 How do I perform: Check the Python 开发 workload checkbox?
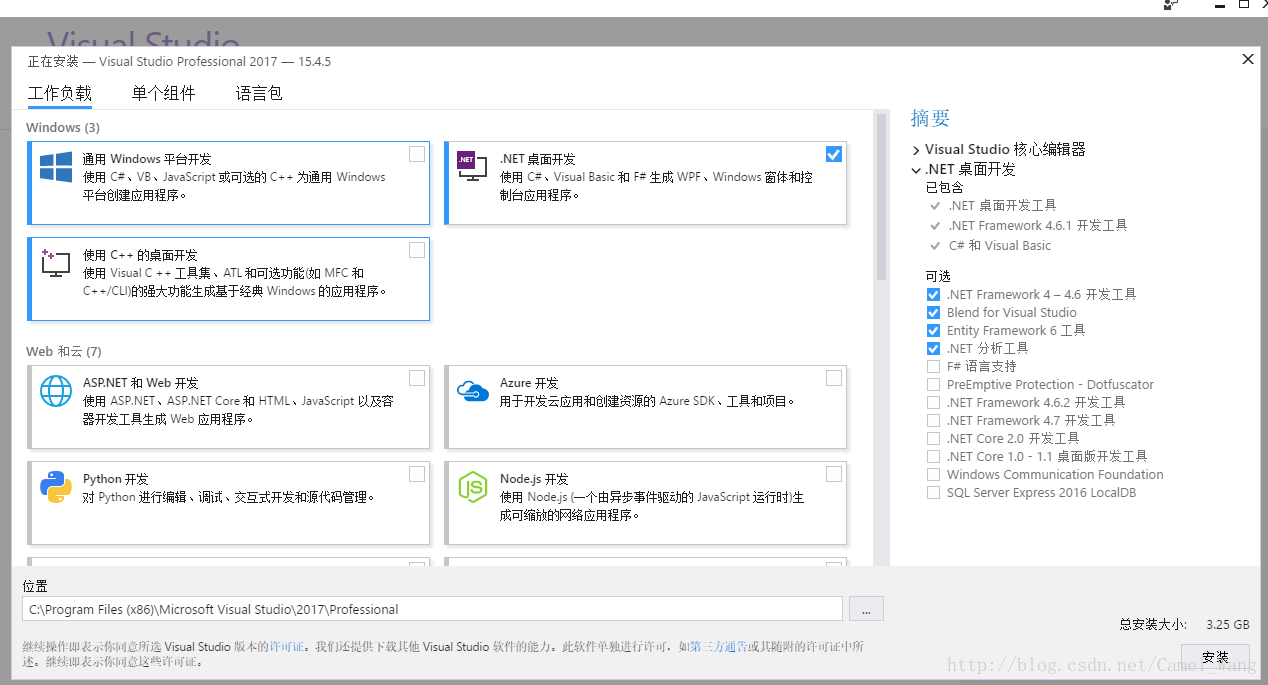coord(417,474)
